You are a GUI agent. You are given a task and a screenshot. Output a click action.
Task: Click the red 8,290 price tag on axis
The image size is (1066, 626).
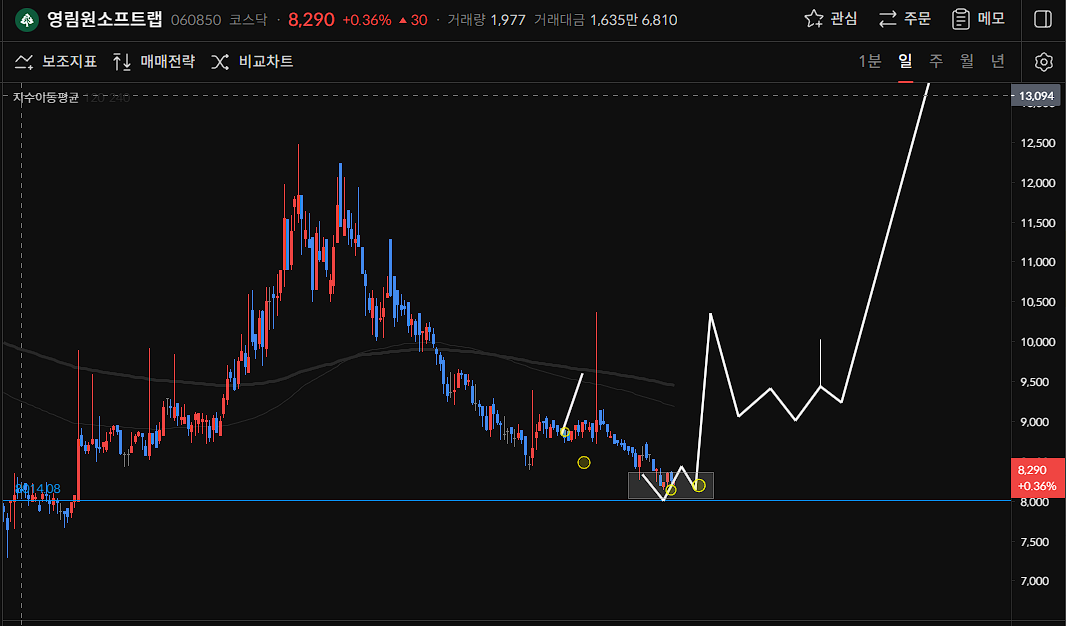[x=1037, y=478]
